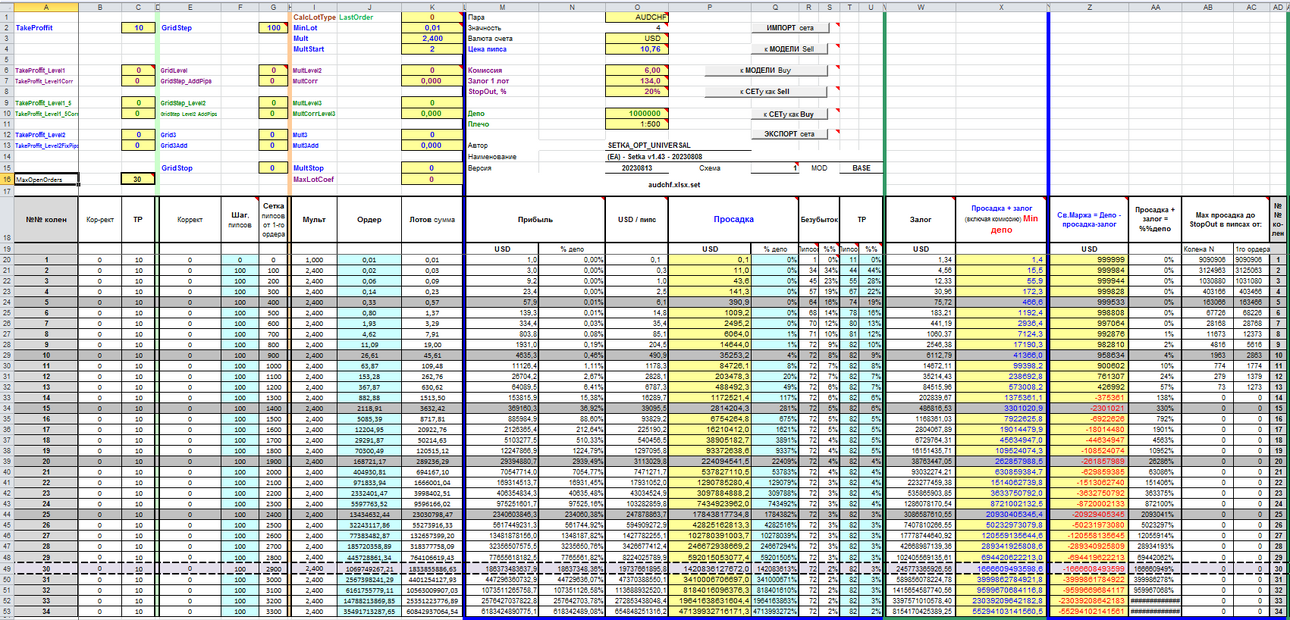Select column A header
Viewport: 1290px width, 620px height.
point(46,6)
